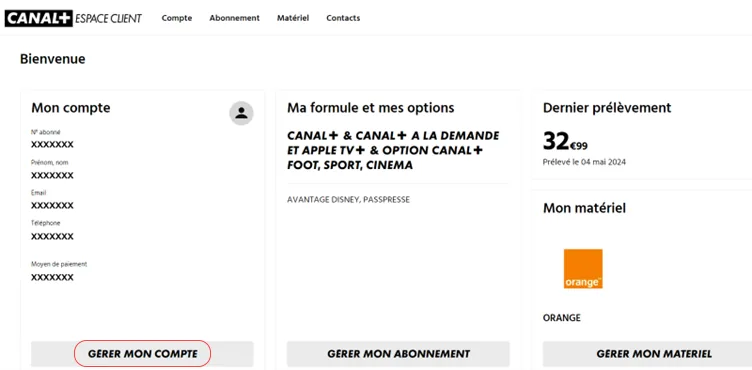Click the N° abonné label
The image size is (752, 370).
point(46,132)
